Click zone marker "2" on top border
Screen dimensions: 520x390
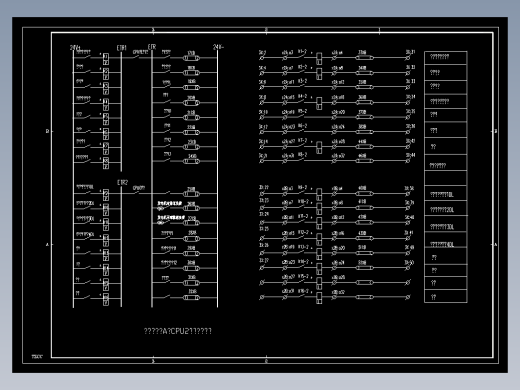pos(266,30)
